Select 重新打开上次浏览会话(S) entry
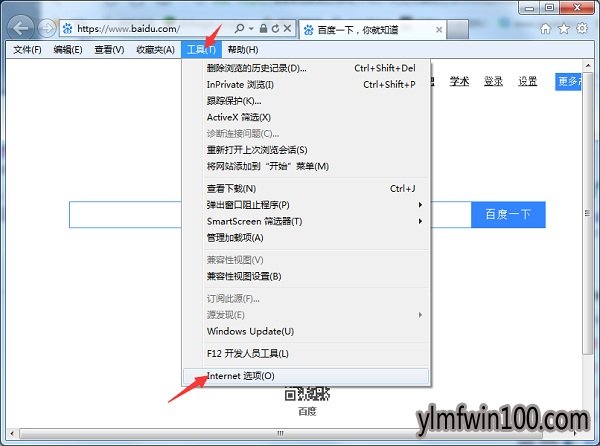 pyautogui.click(x=306, y=150)
